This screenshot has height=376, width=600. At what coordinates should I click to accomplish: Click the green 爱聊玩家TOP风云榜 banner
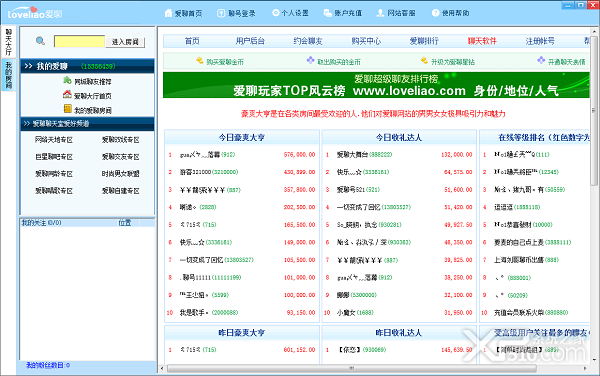click(x=376, y=85)
